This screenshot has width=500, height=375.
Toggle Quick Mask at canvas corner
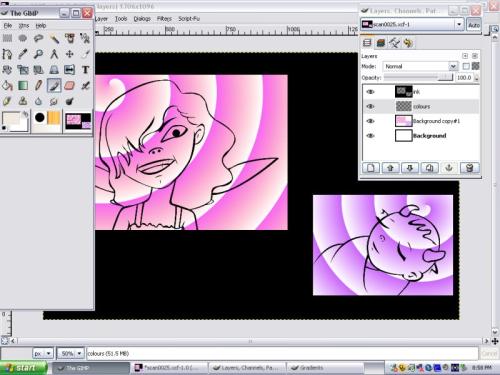(4, 341)
